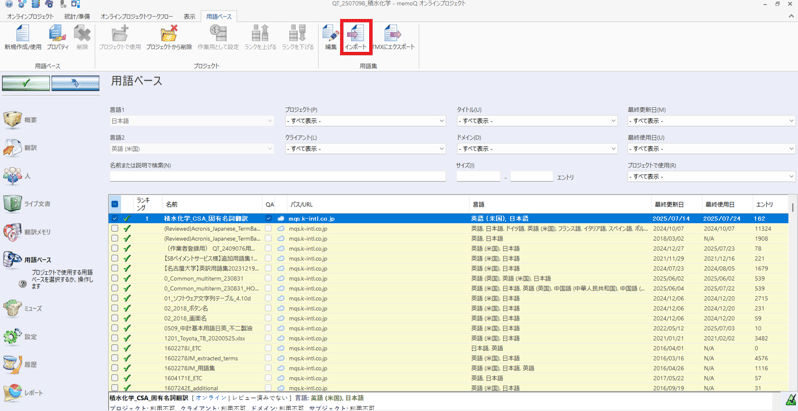Click the first サイズ minimum entries field
798x411 pixels.
coord(478,177)
